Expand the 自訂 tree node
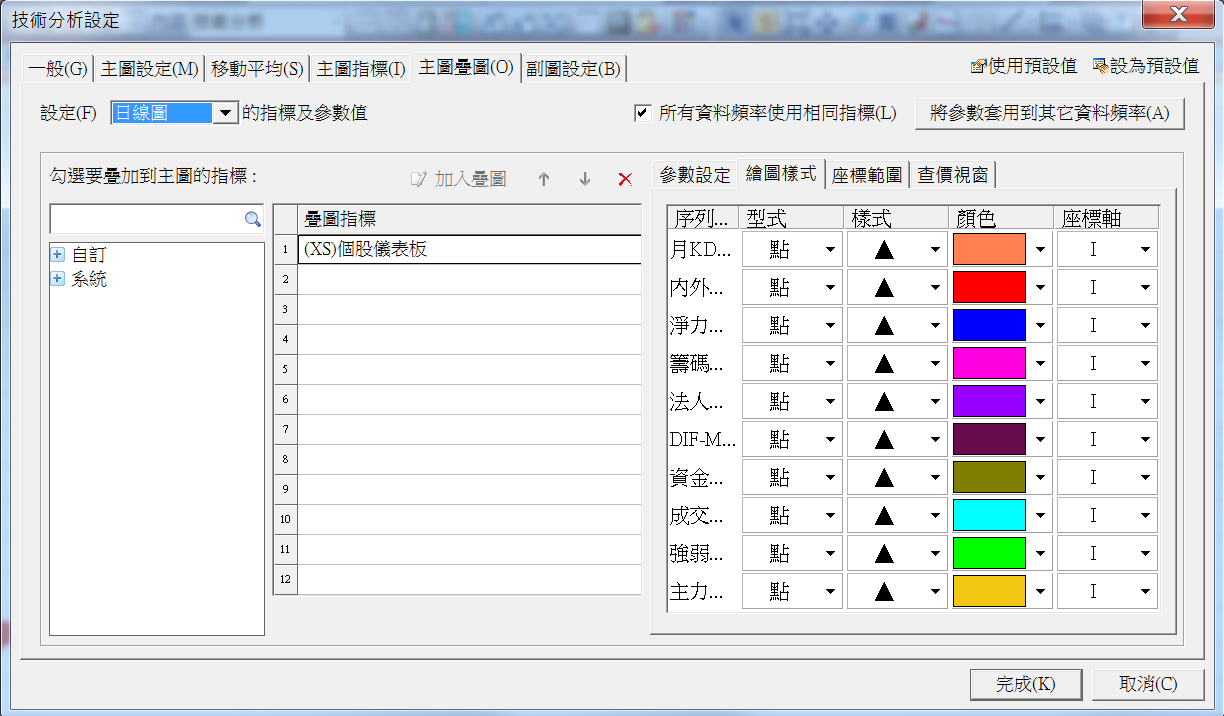This screenshot has height=716, width=1224. [58, 255]
